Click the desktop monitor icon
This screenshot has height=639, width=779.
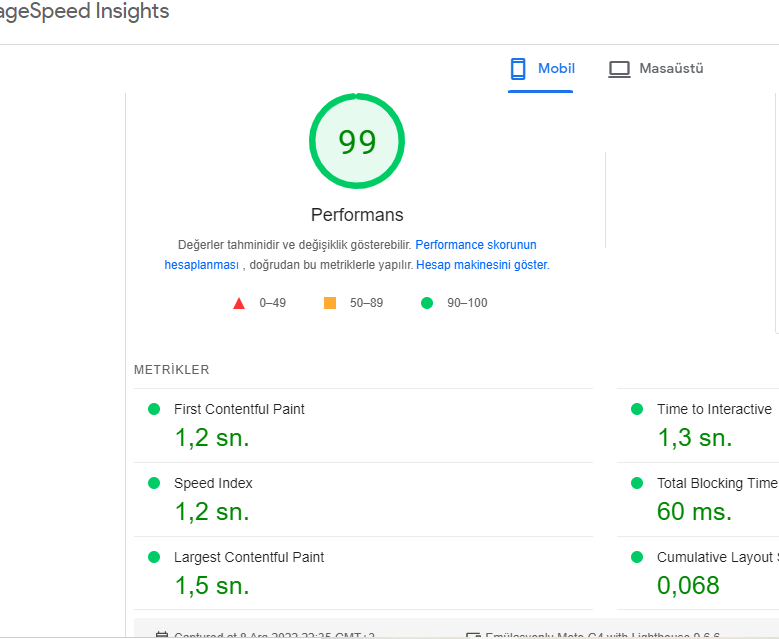coord(619,69)
